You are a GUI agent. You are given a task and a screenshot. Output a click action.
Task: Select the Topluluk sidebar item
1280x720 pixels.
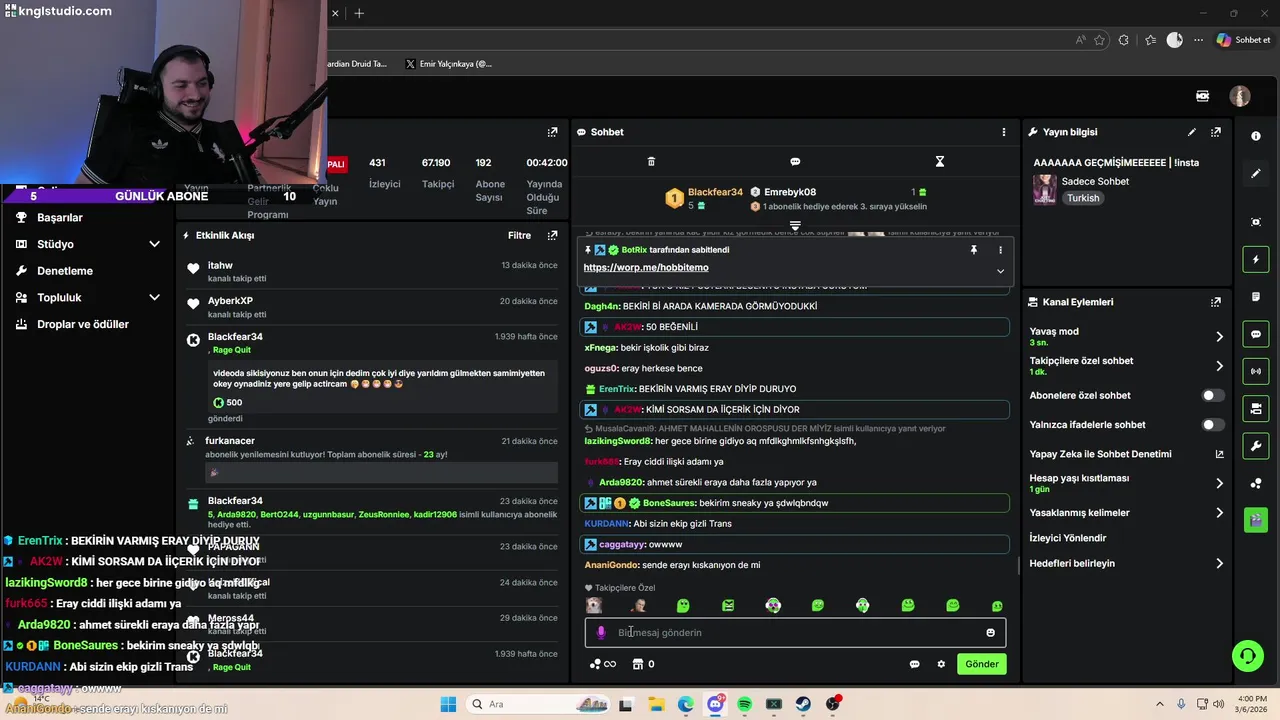(x=59, y=298)
